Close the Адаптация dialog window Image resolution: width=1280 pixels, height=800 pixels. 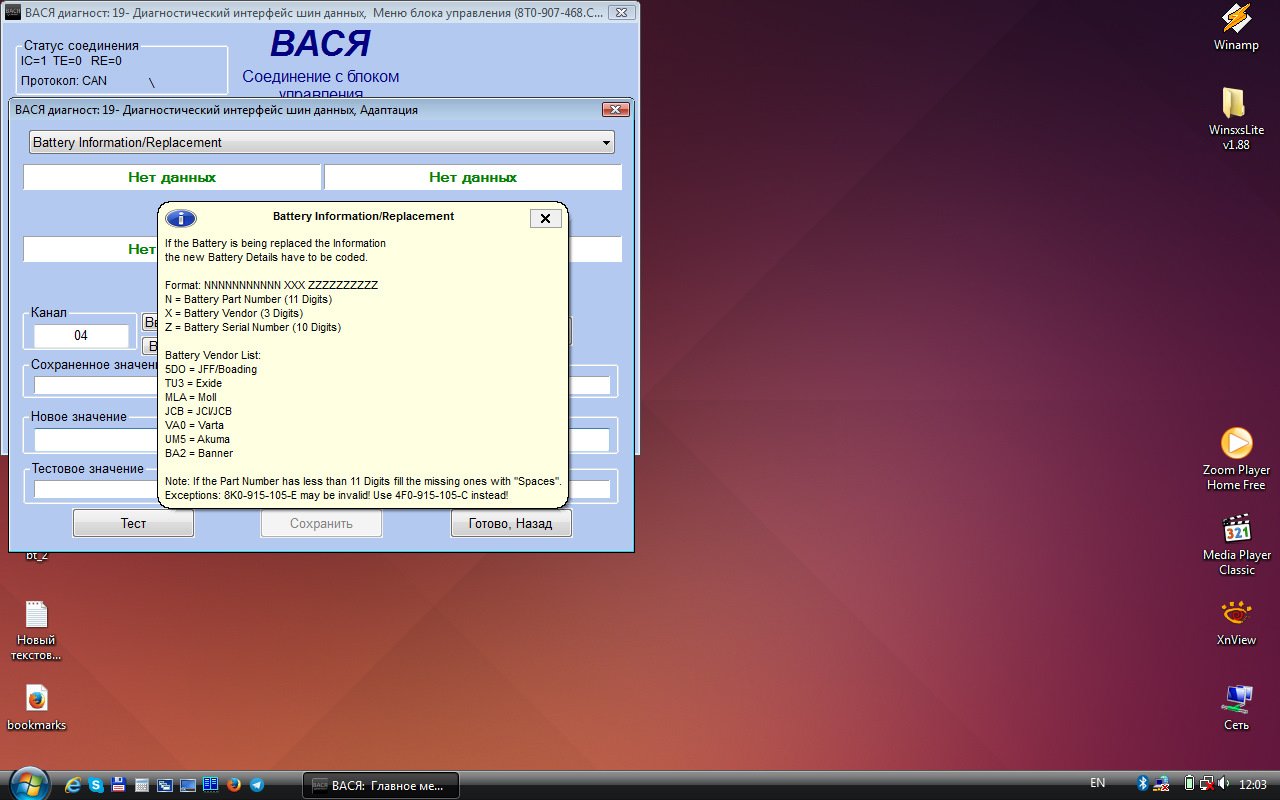coord(614,110)
